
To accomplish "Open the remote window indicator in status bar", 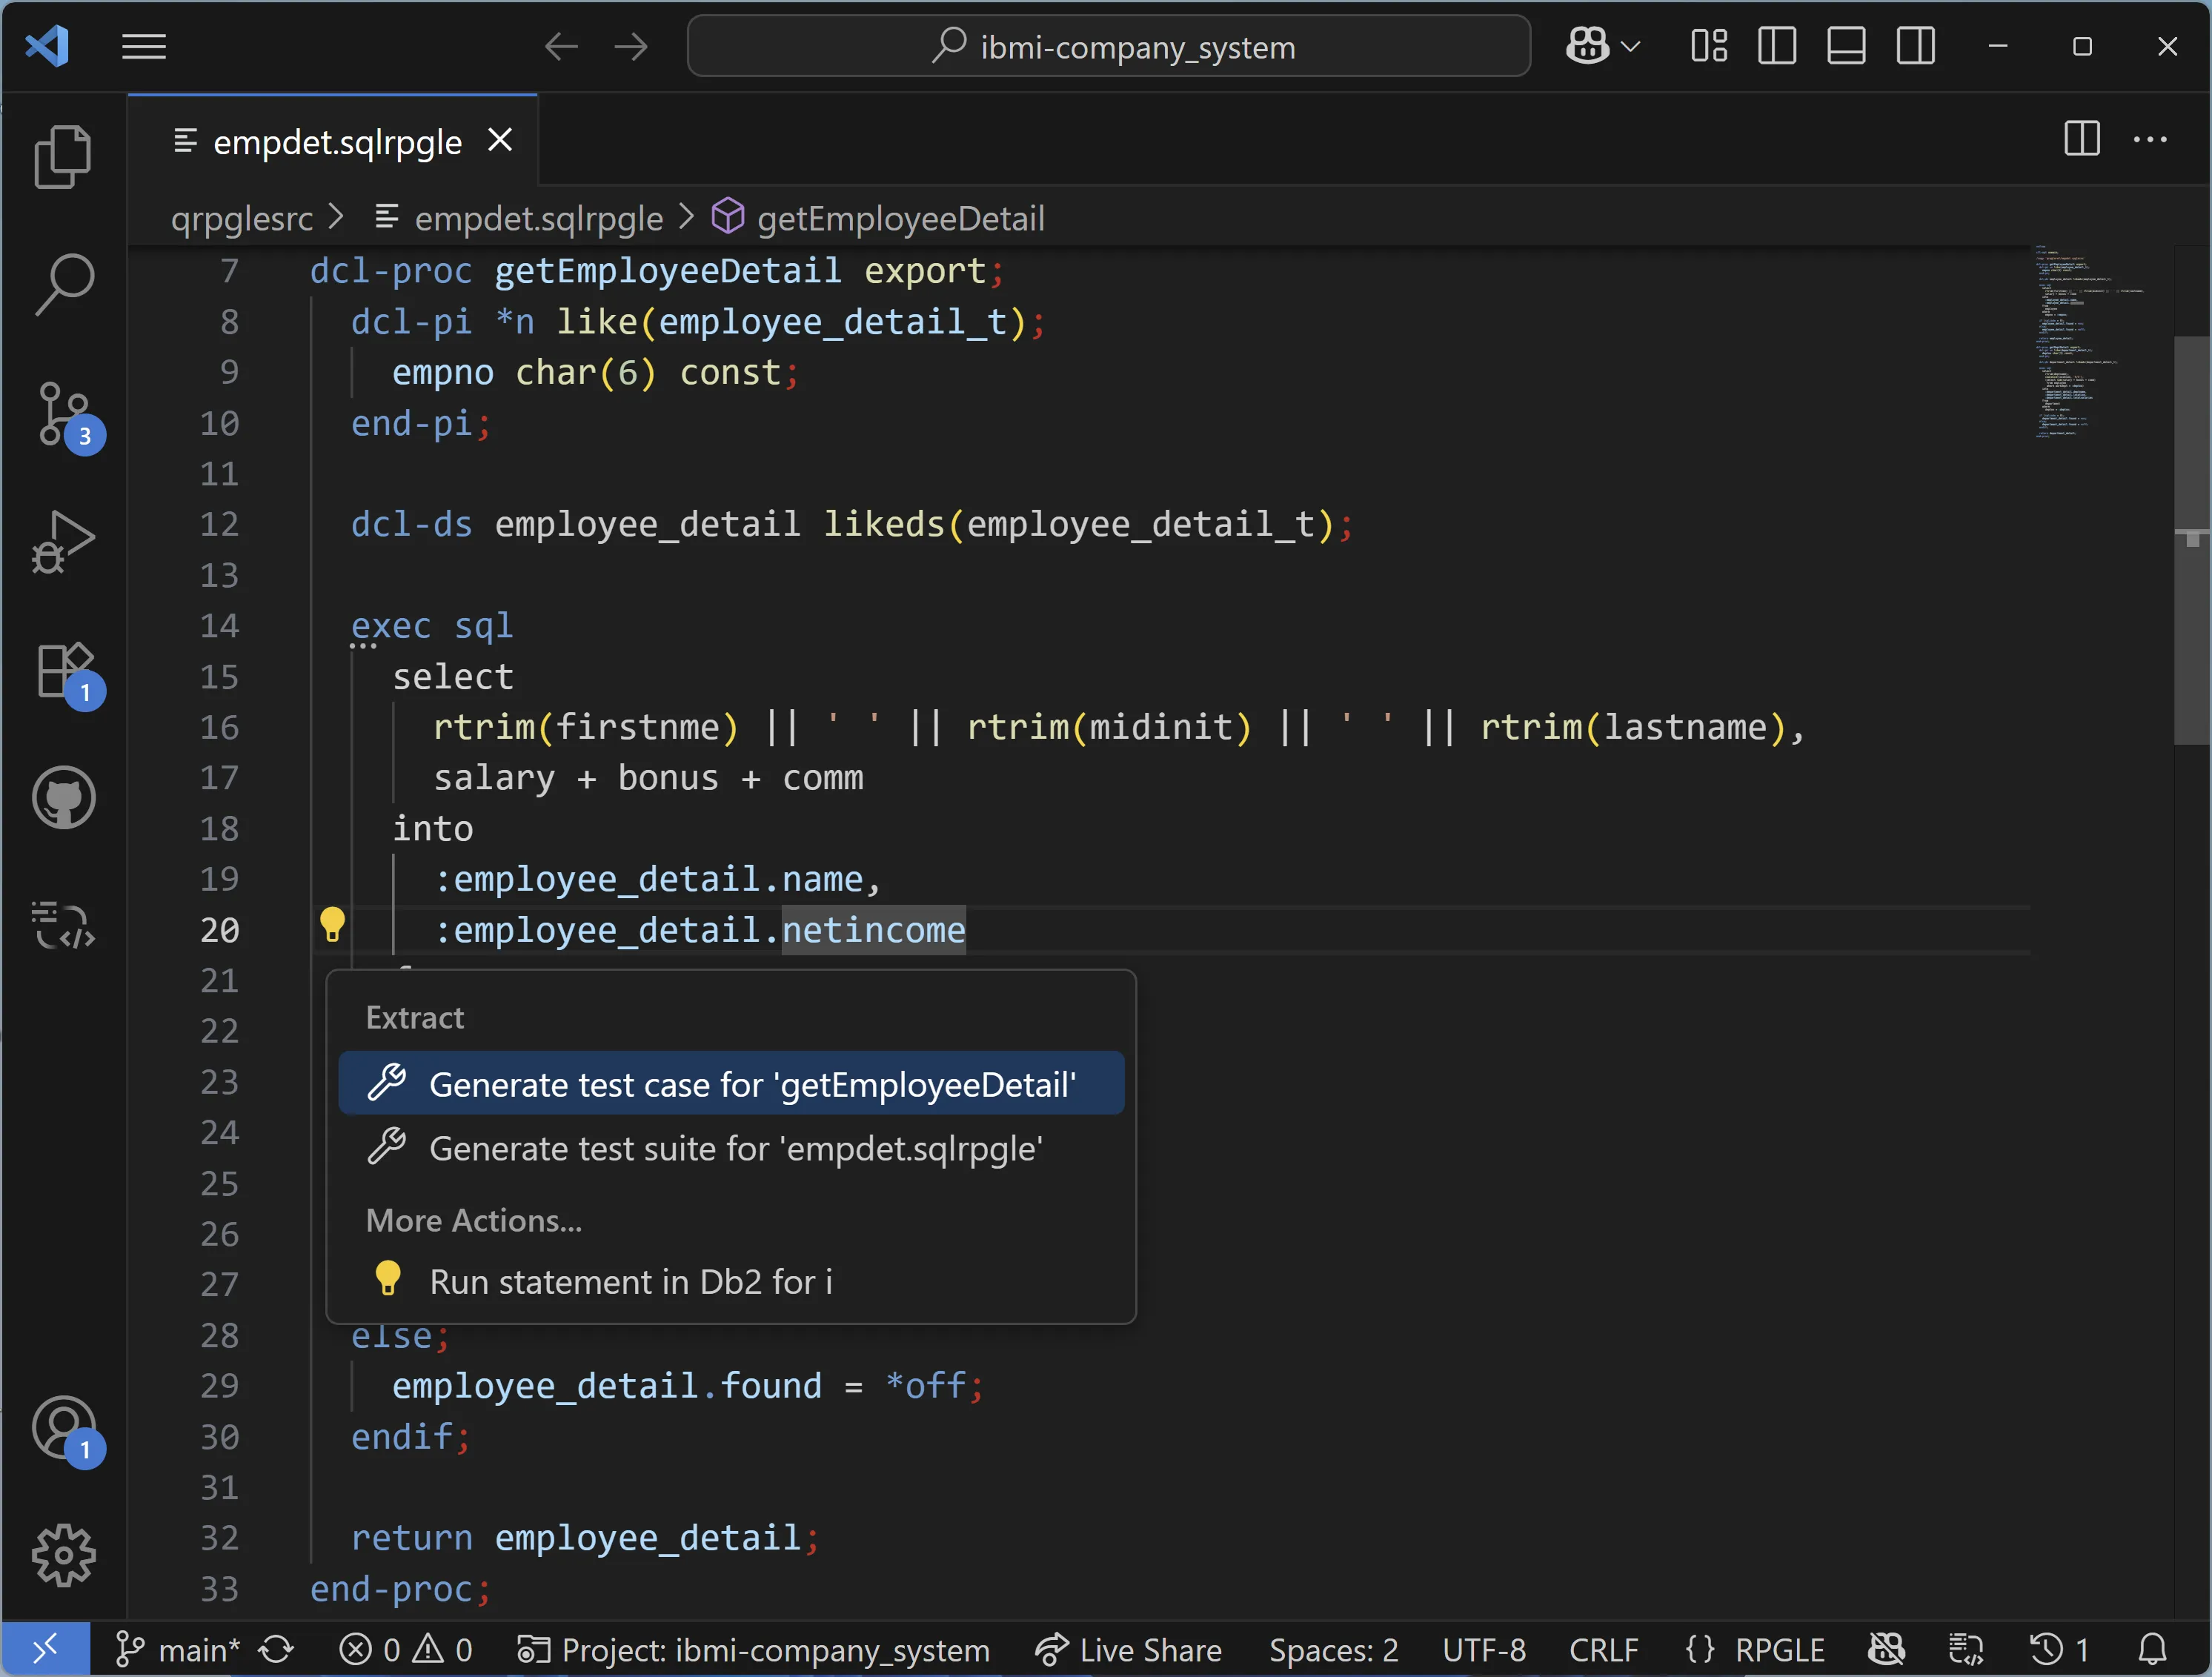I will tap(46, 1649).
